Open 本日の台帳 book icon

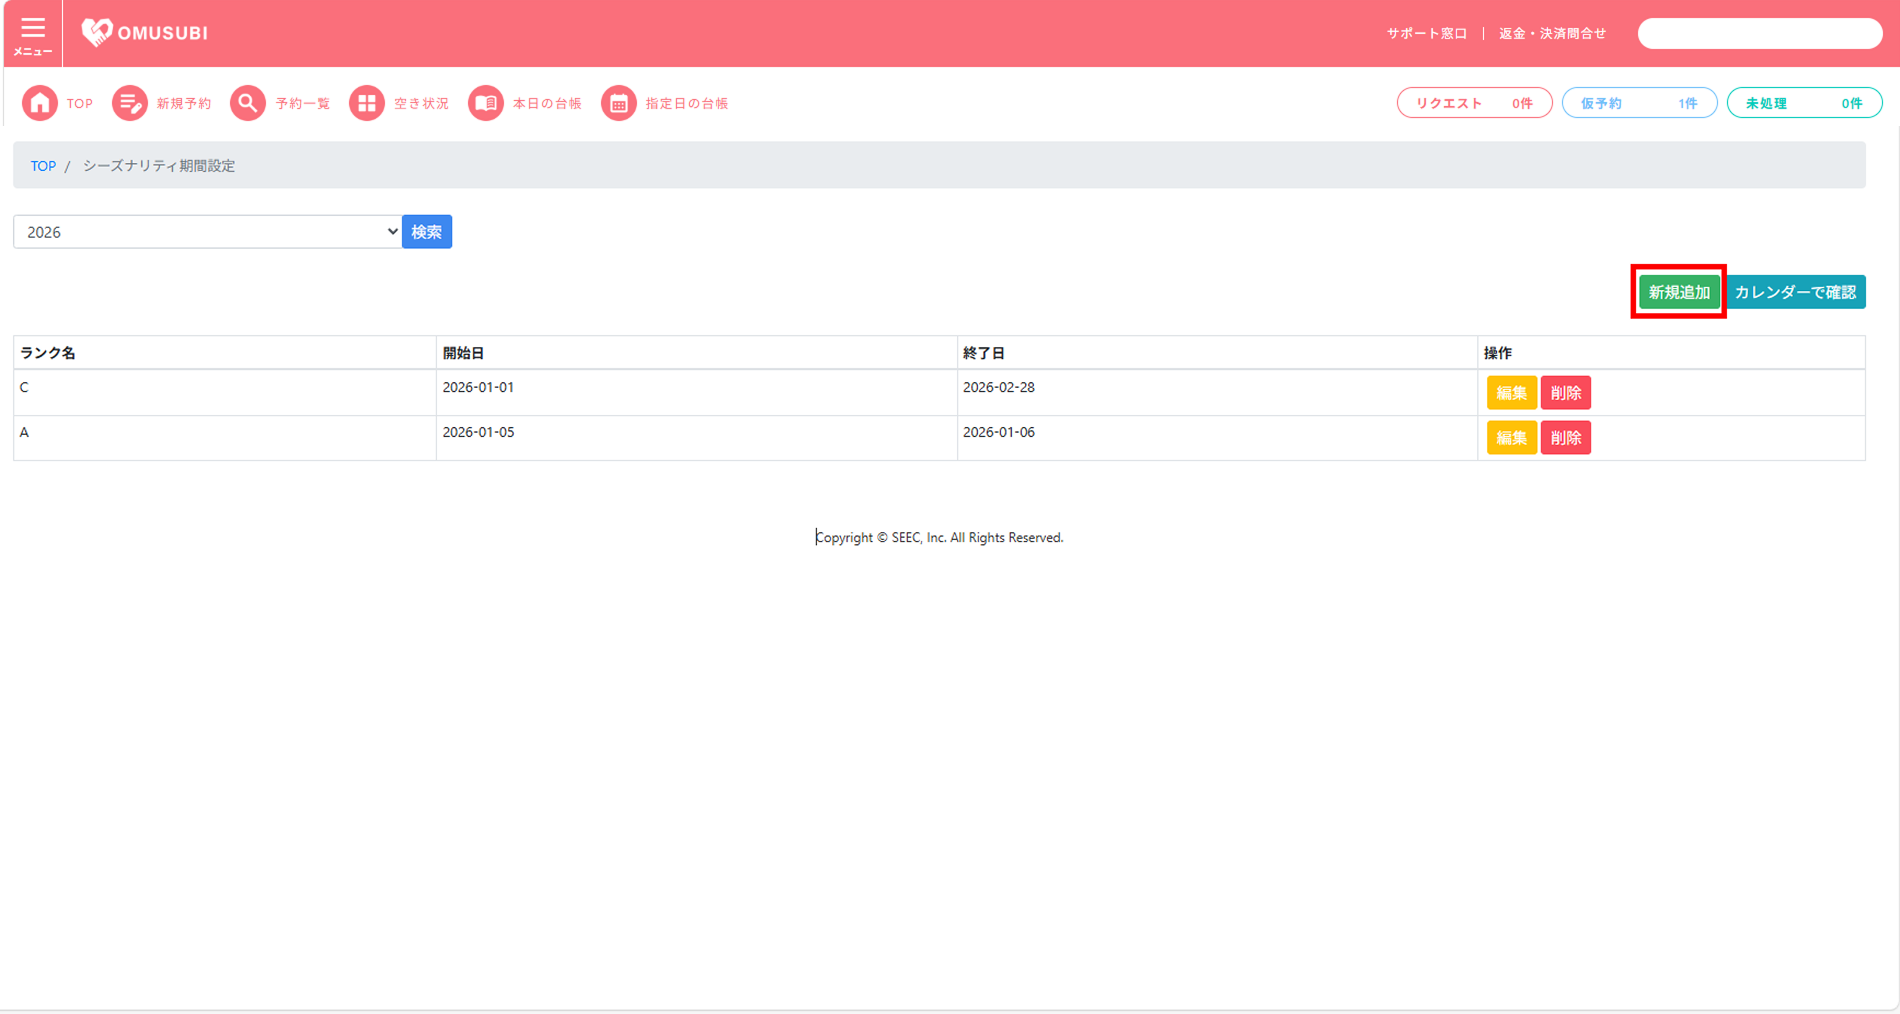pyautogui.click(x=486, y=103)
